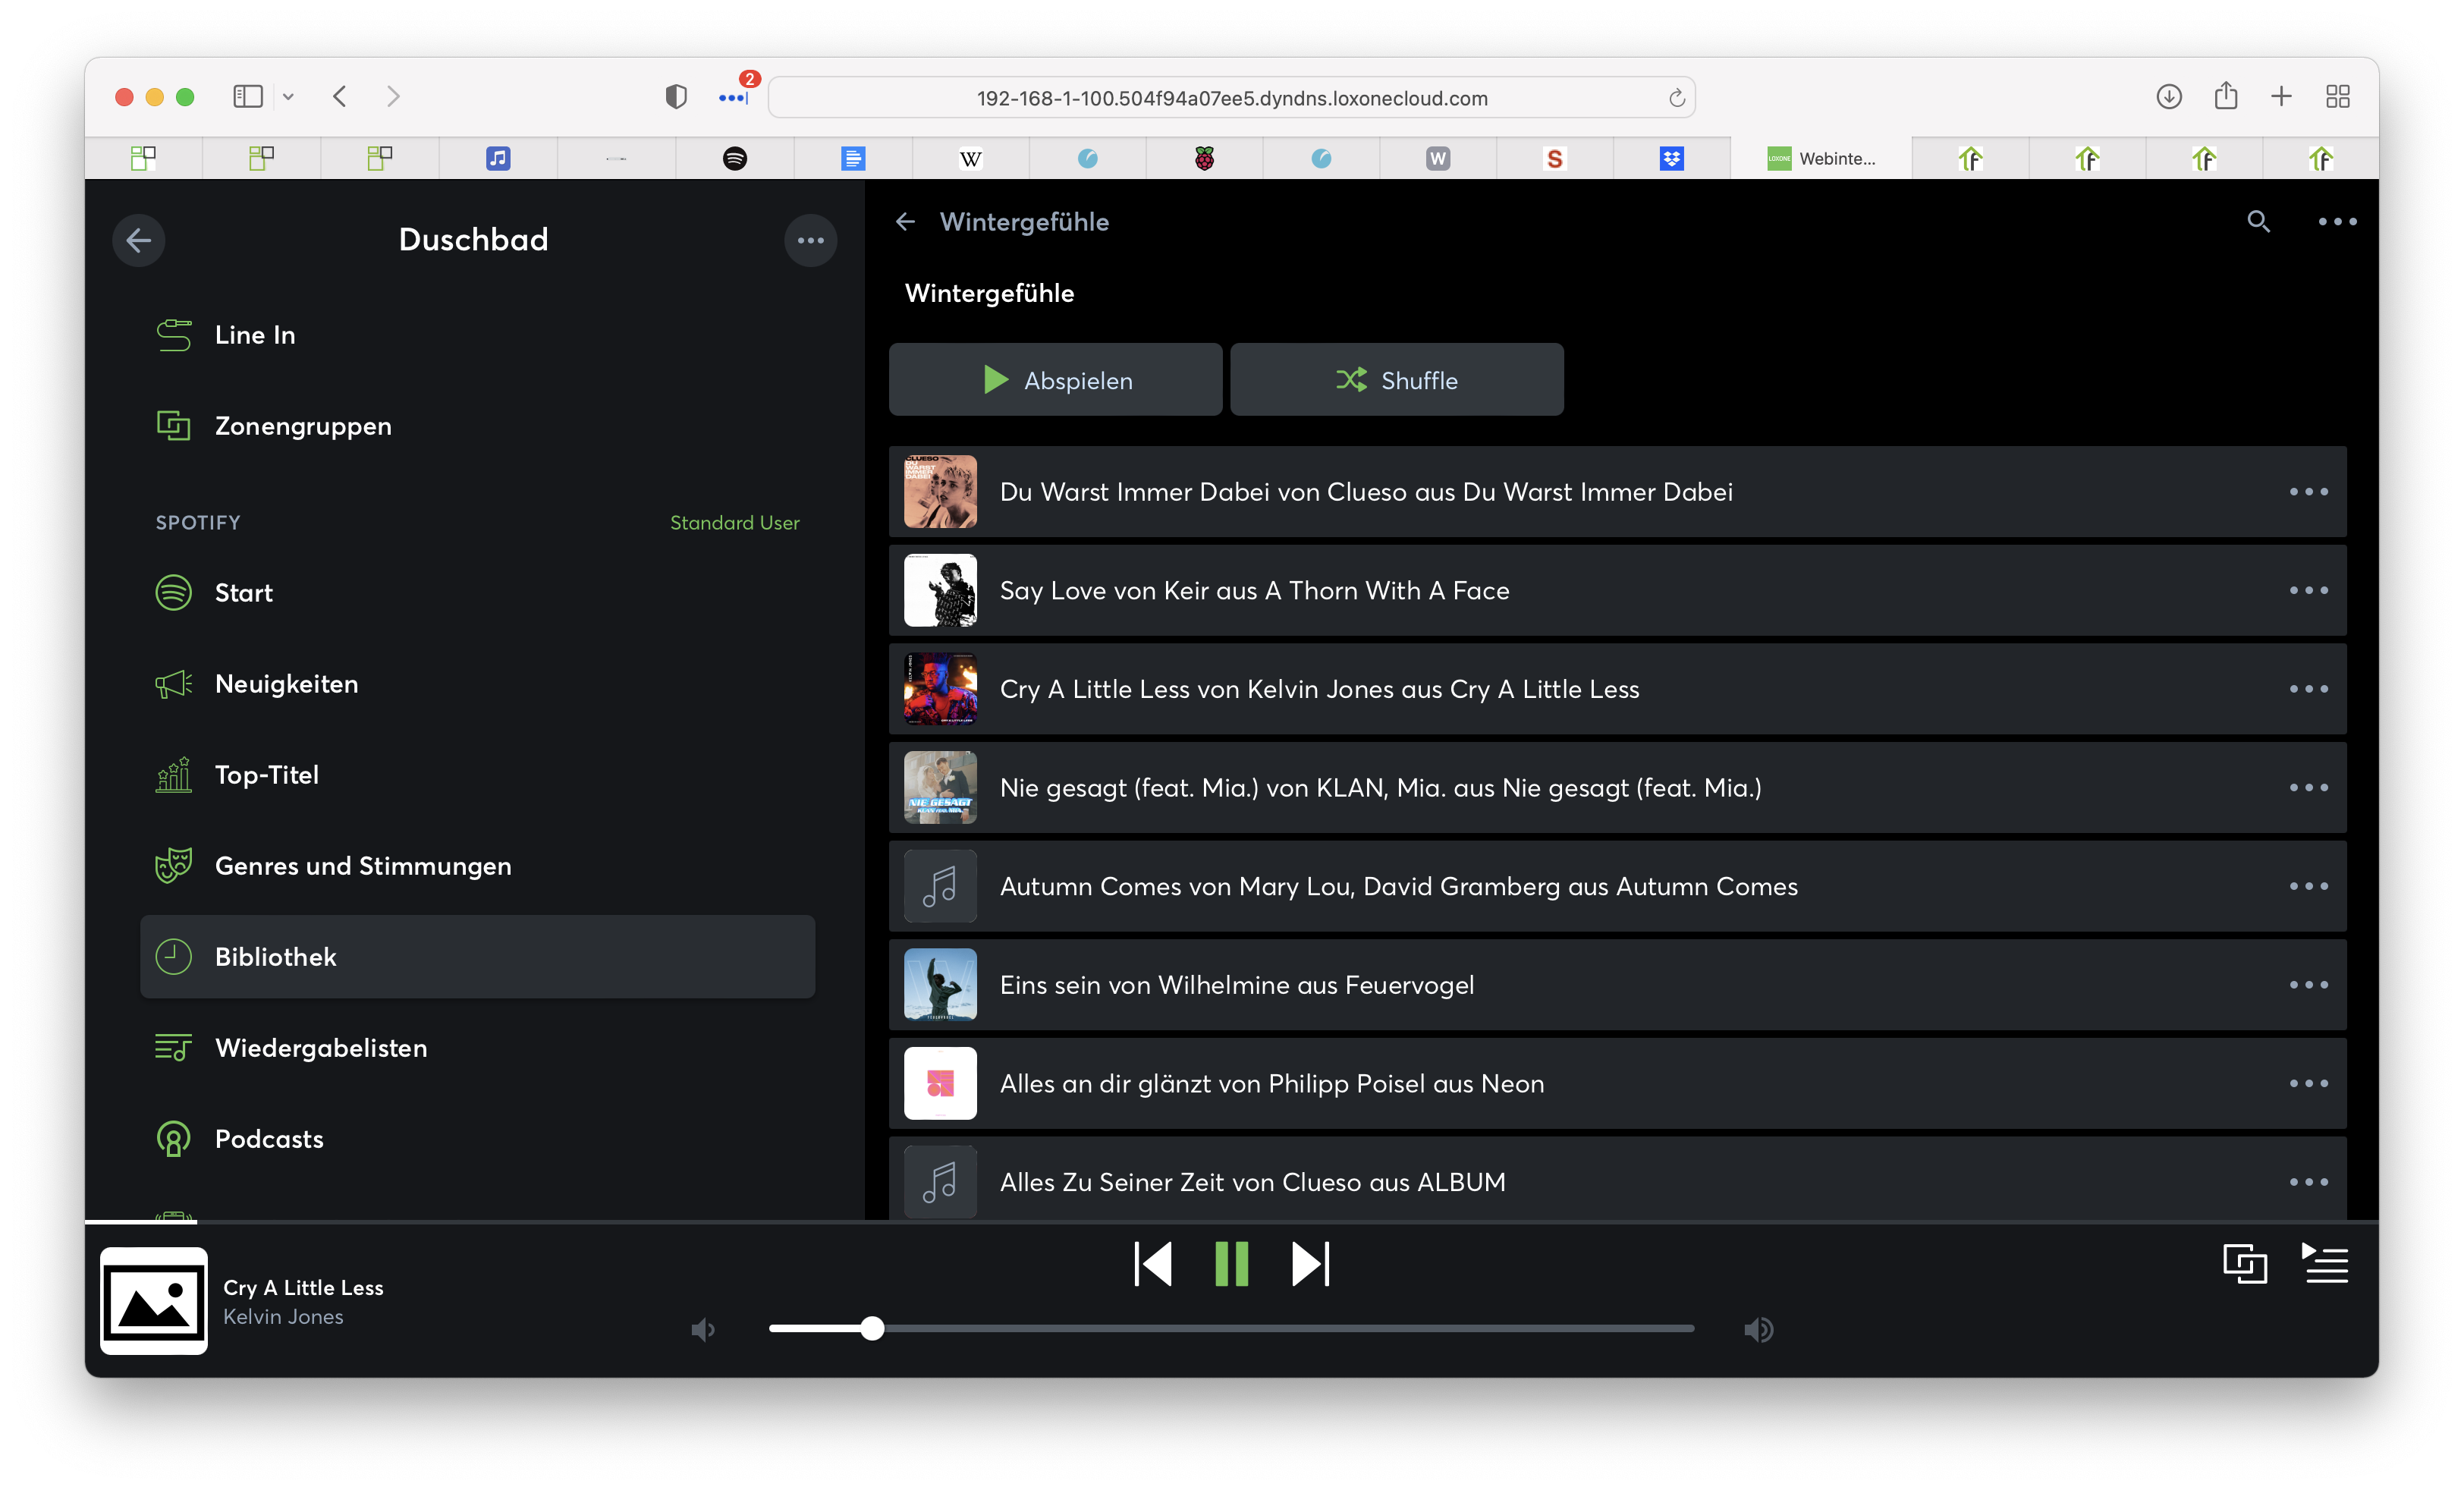Switch Spotify account via Standard User
2464x1490 pixels.
click(734, 522)
